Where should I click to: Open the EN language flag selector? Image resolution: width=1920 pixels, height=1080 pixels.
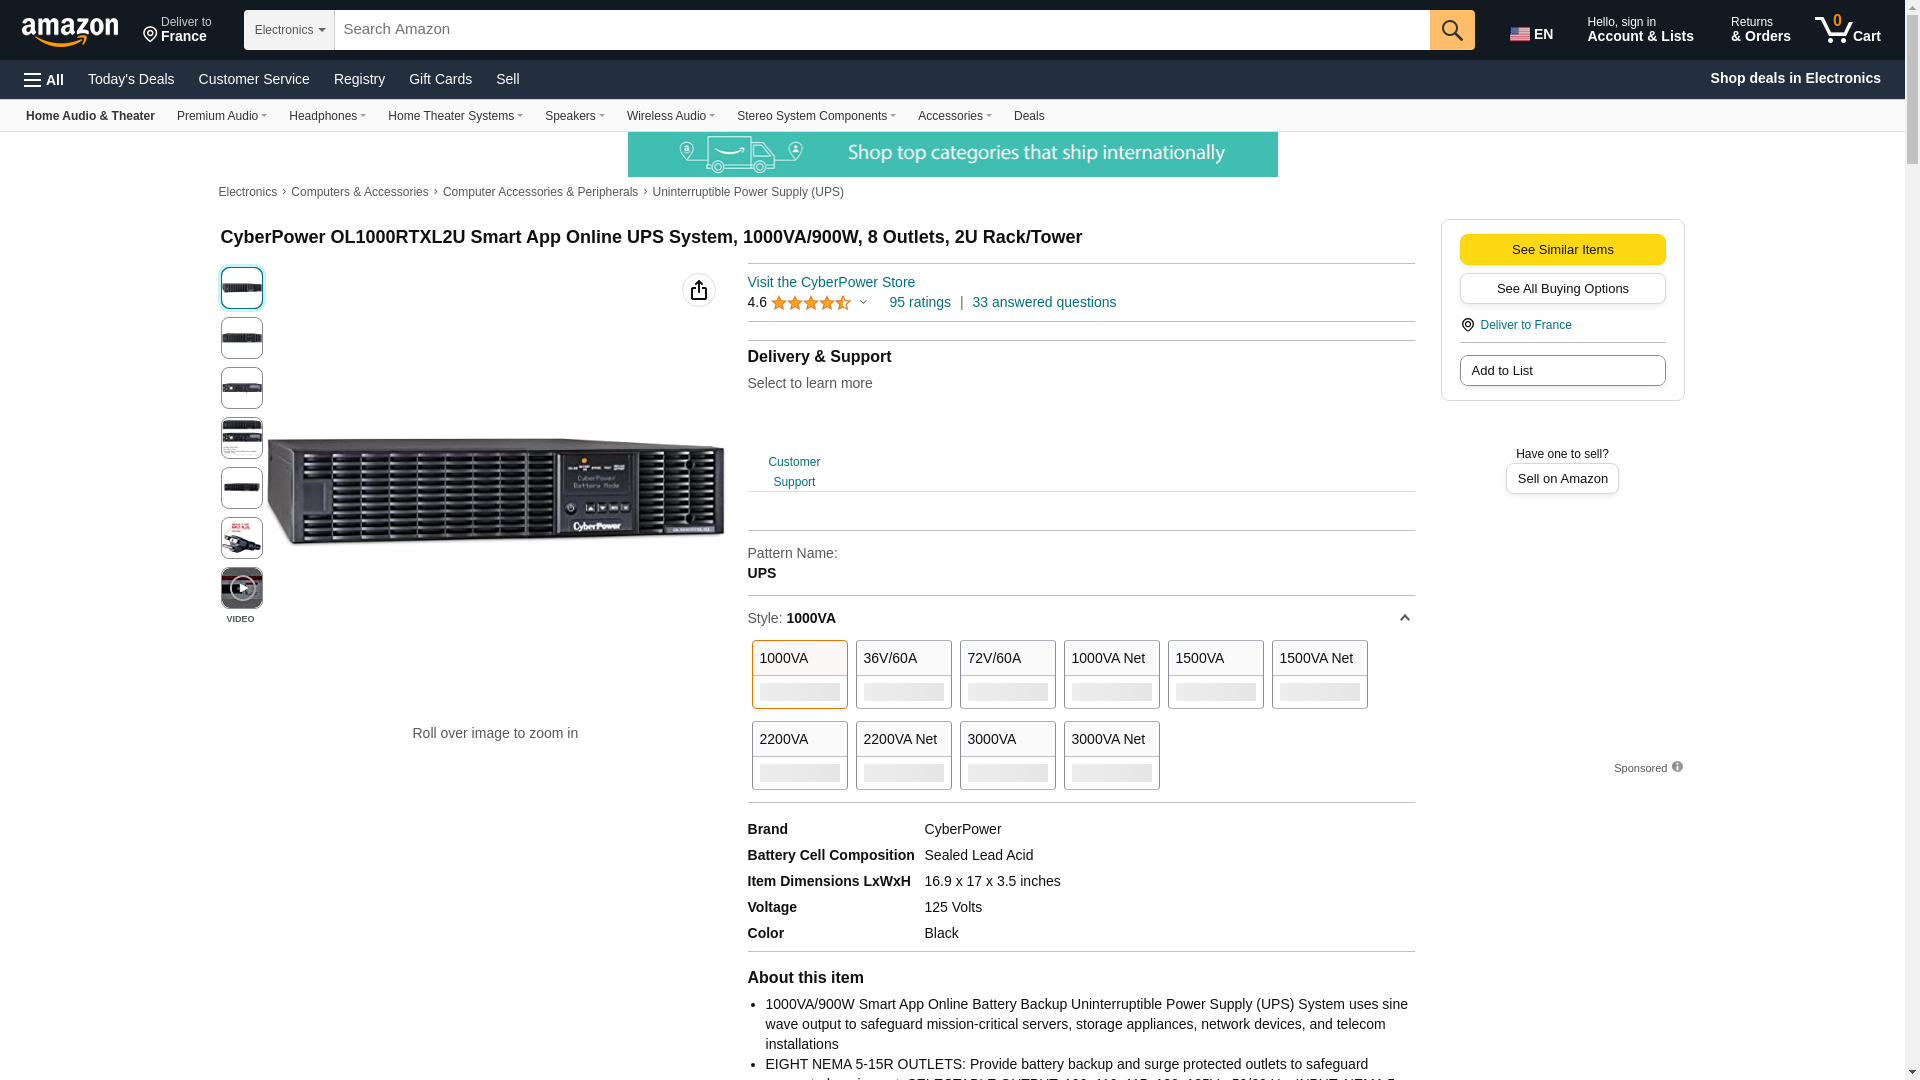point(1531,34)
